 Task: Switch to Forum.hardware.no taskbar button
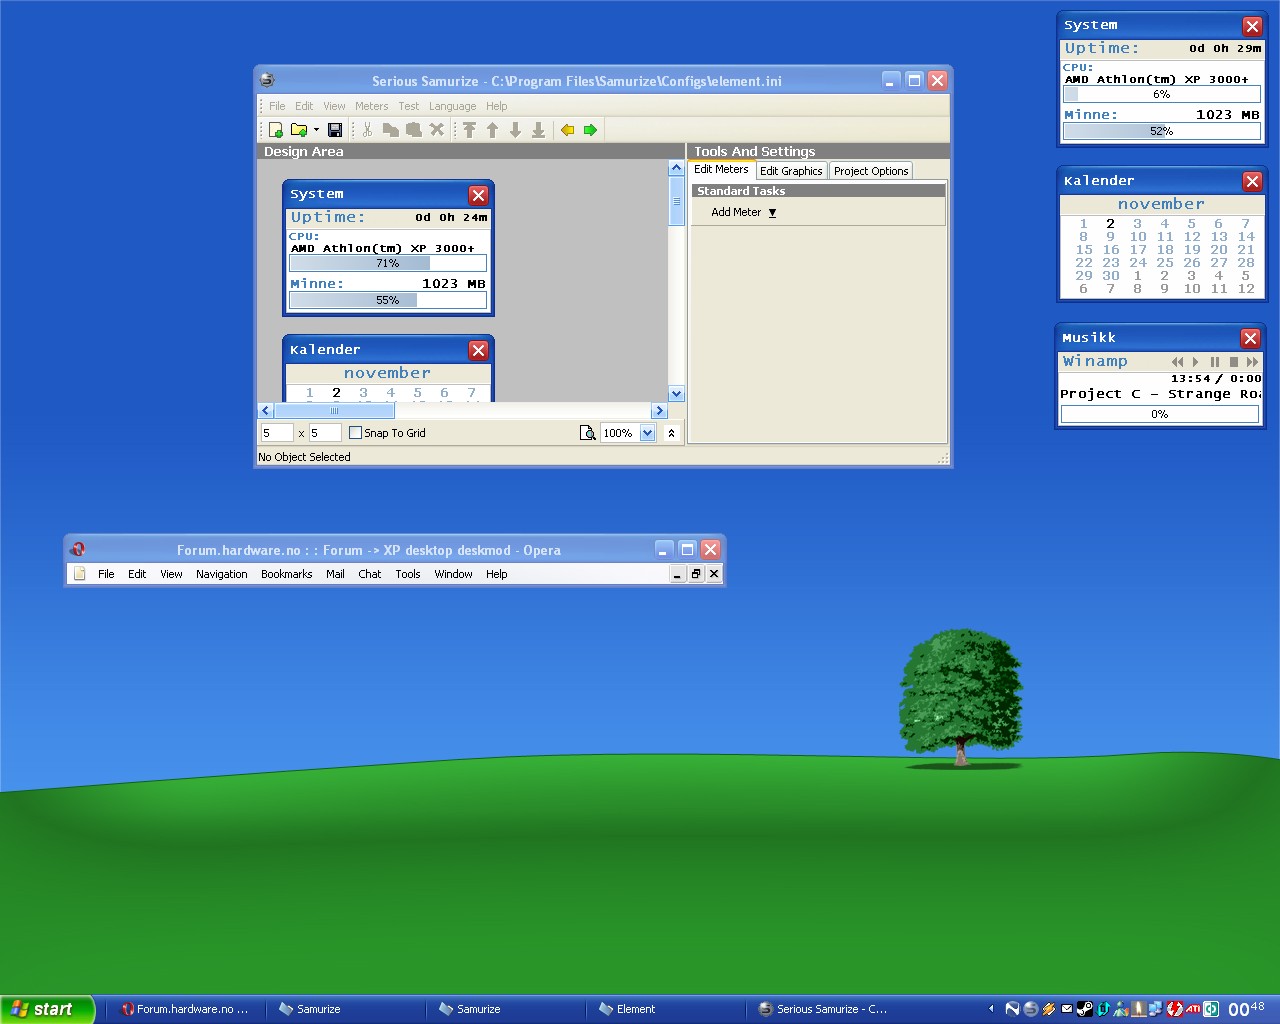(x=185, y=1009)
